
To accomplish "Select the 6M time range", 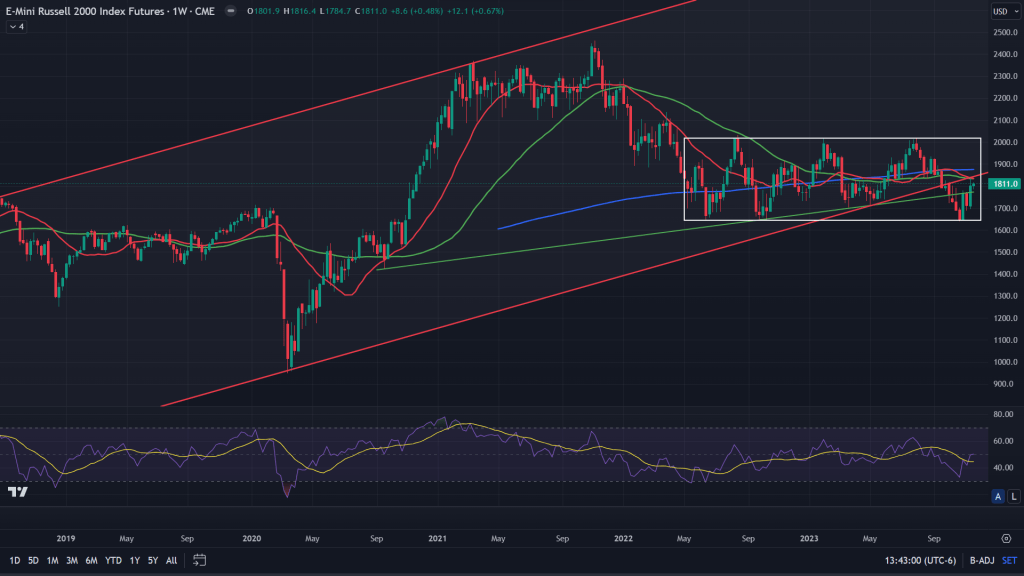I will 91,559.
